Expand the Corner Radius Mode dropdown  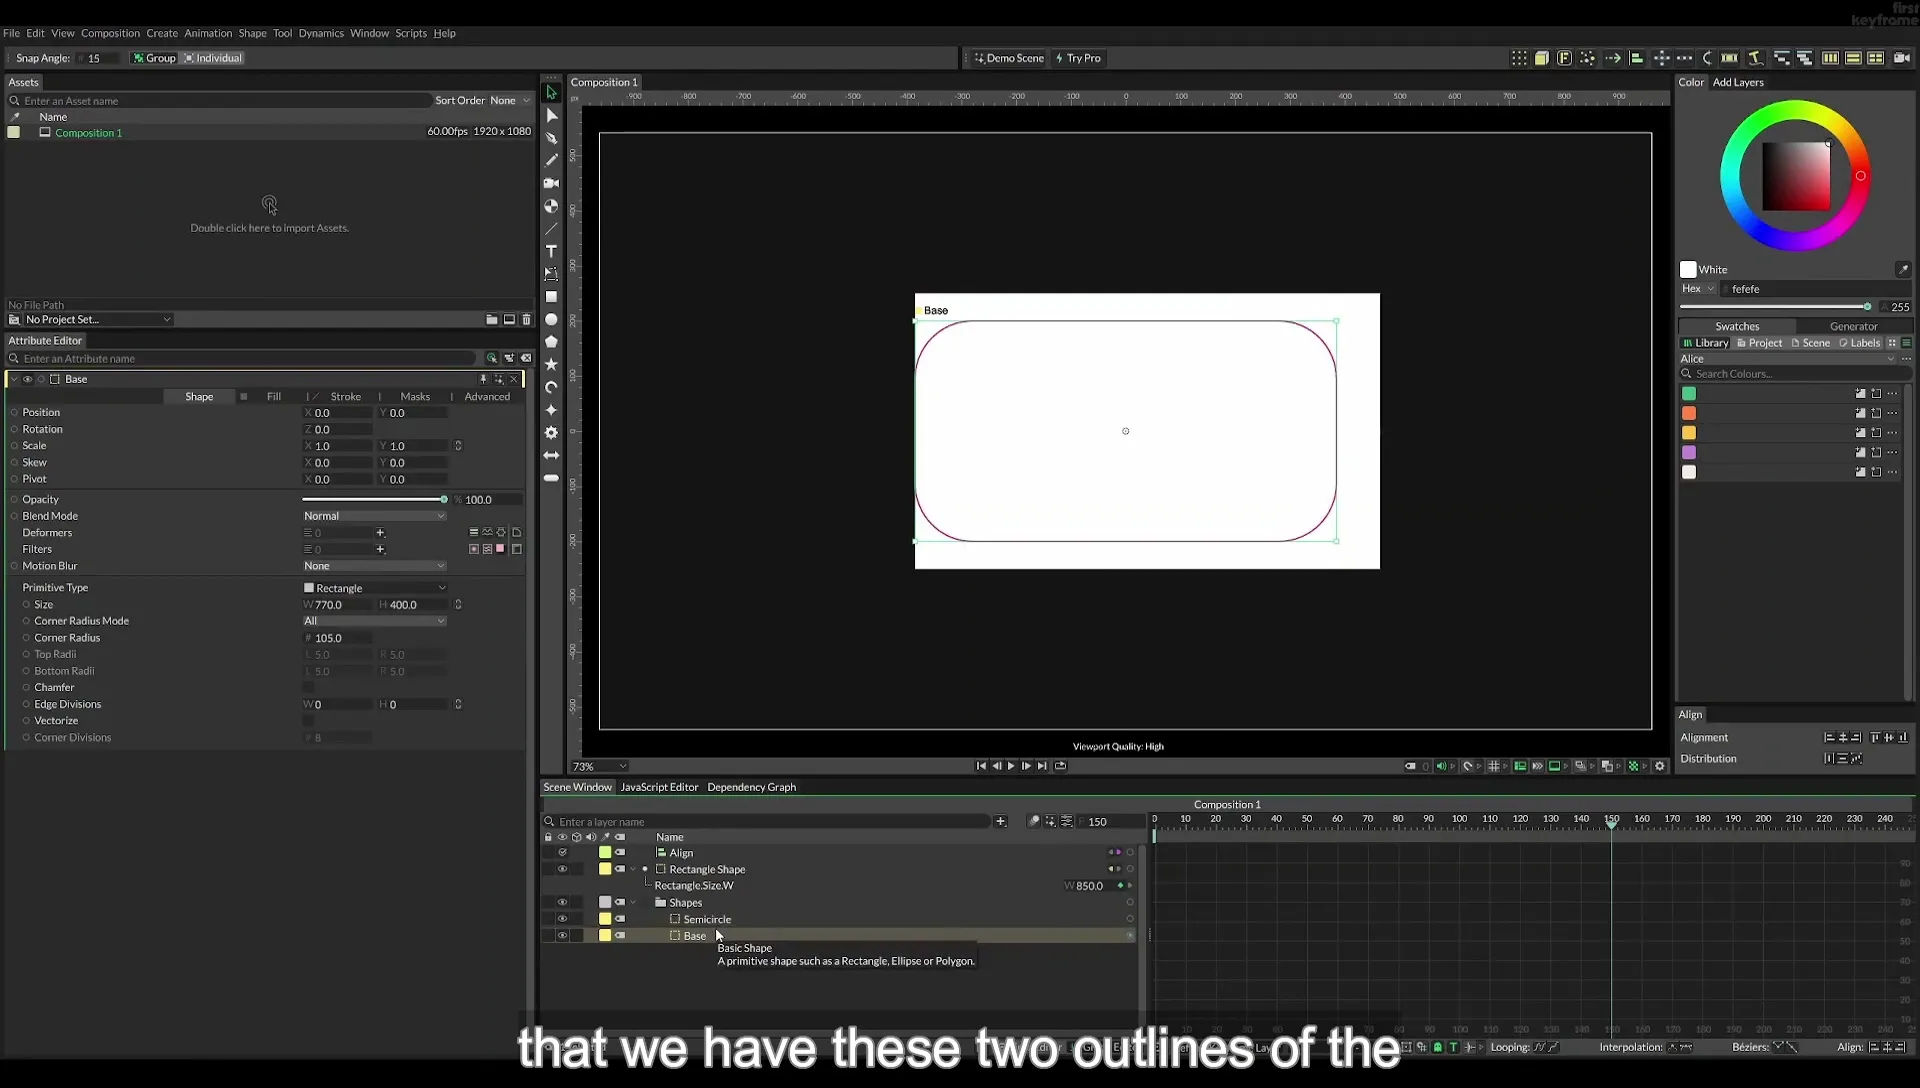[x=375, y=621]
